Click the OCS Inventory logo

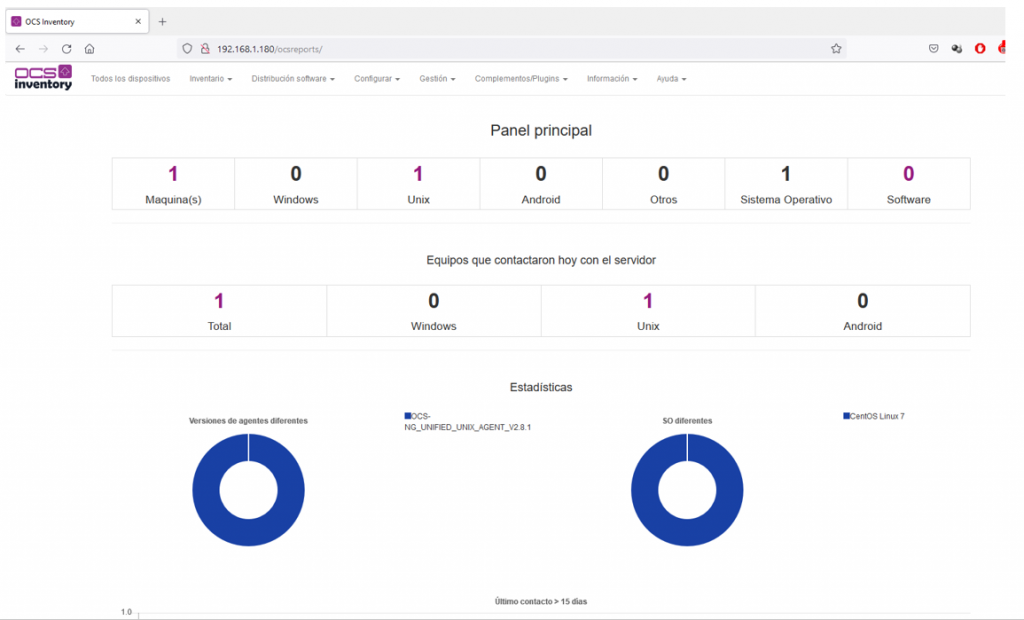[x=43, y=77]
